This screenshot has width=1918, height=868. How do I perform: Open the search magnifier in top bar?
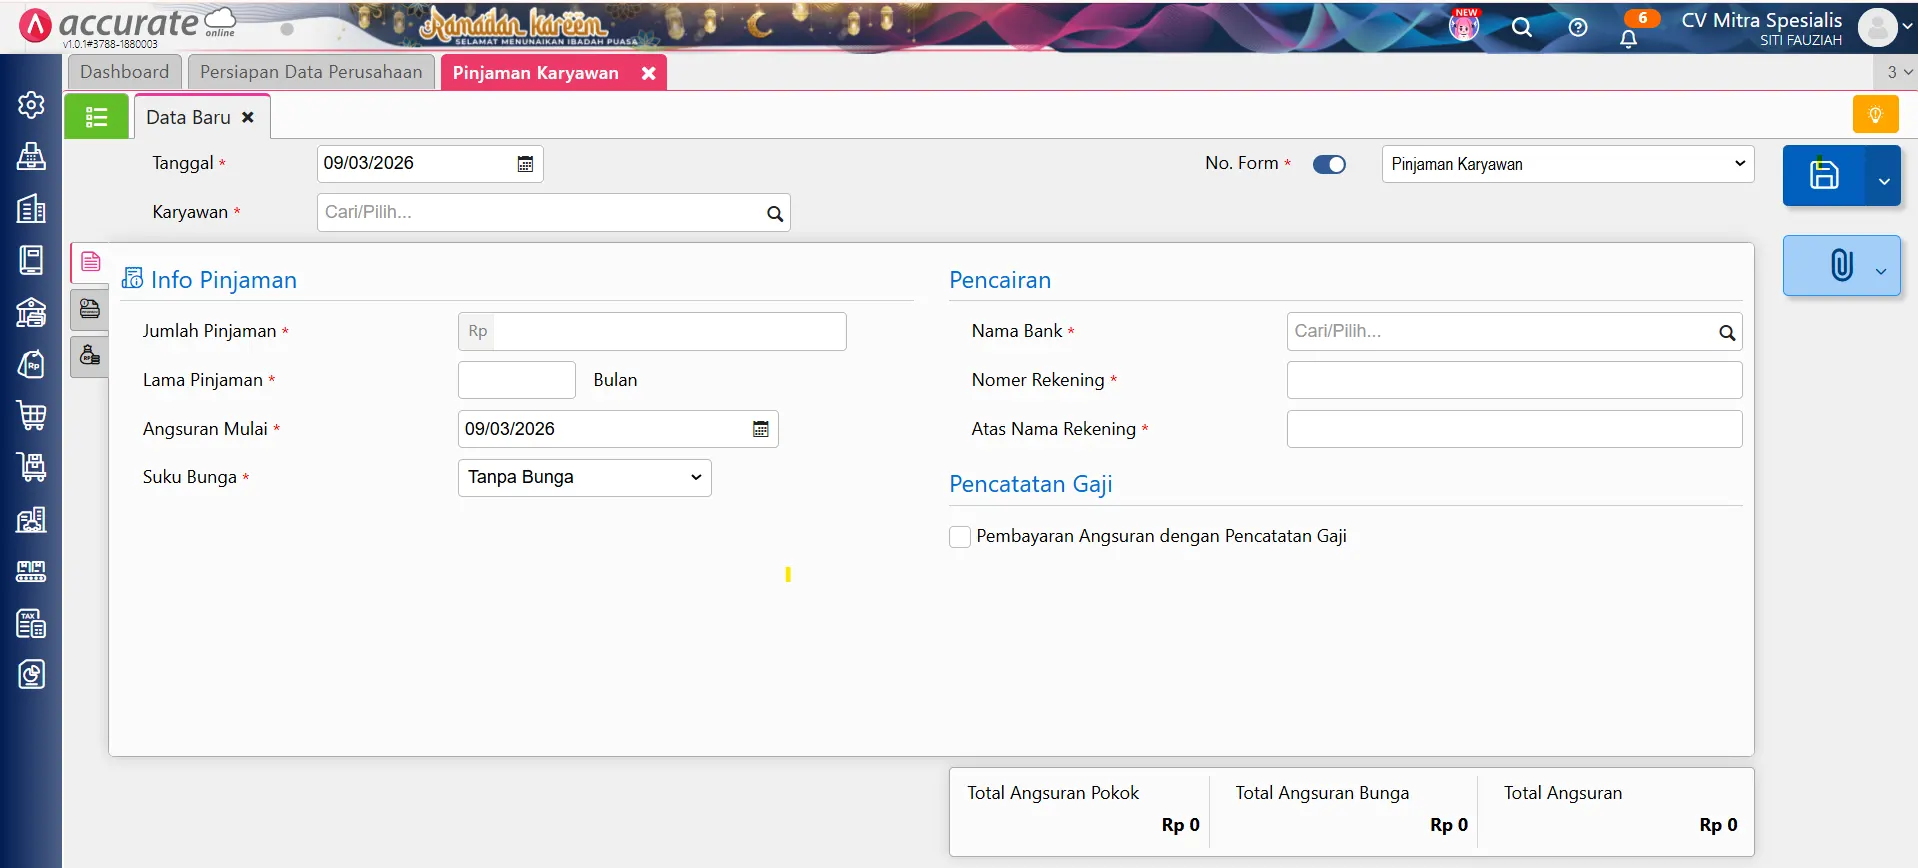click(1521, 28)
